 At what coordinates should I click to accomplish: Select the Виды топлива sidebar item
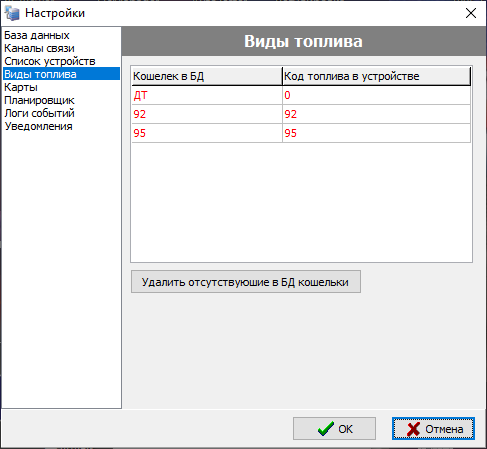click(x=61, y=74)
